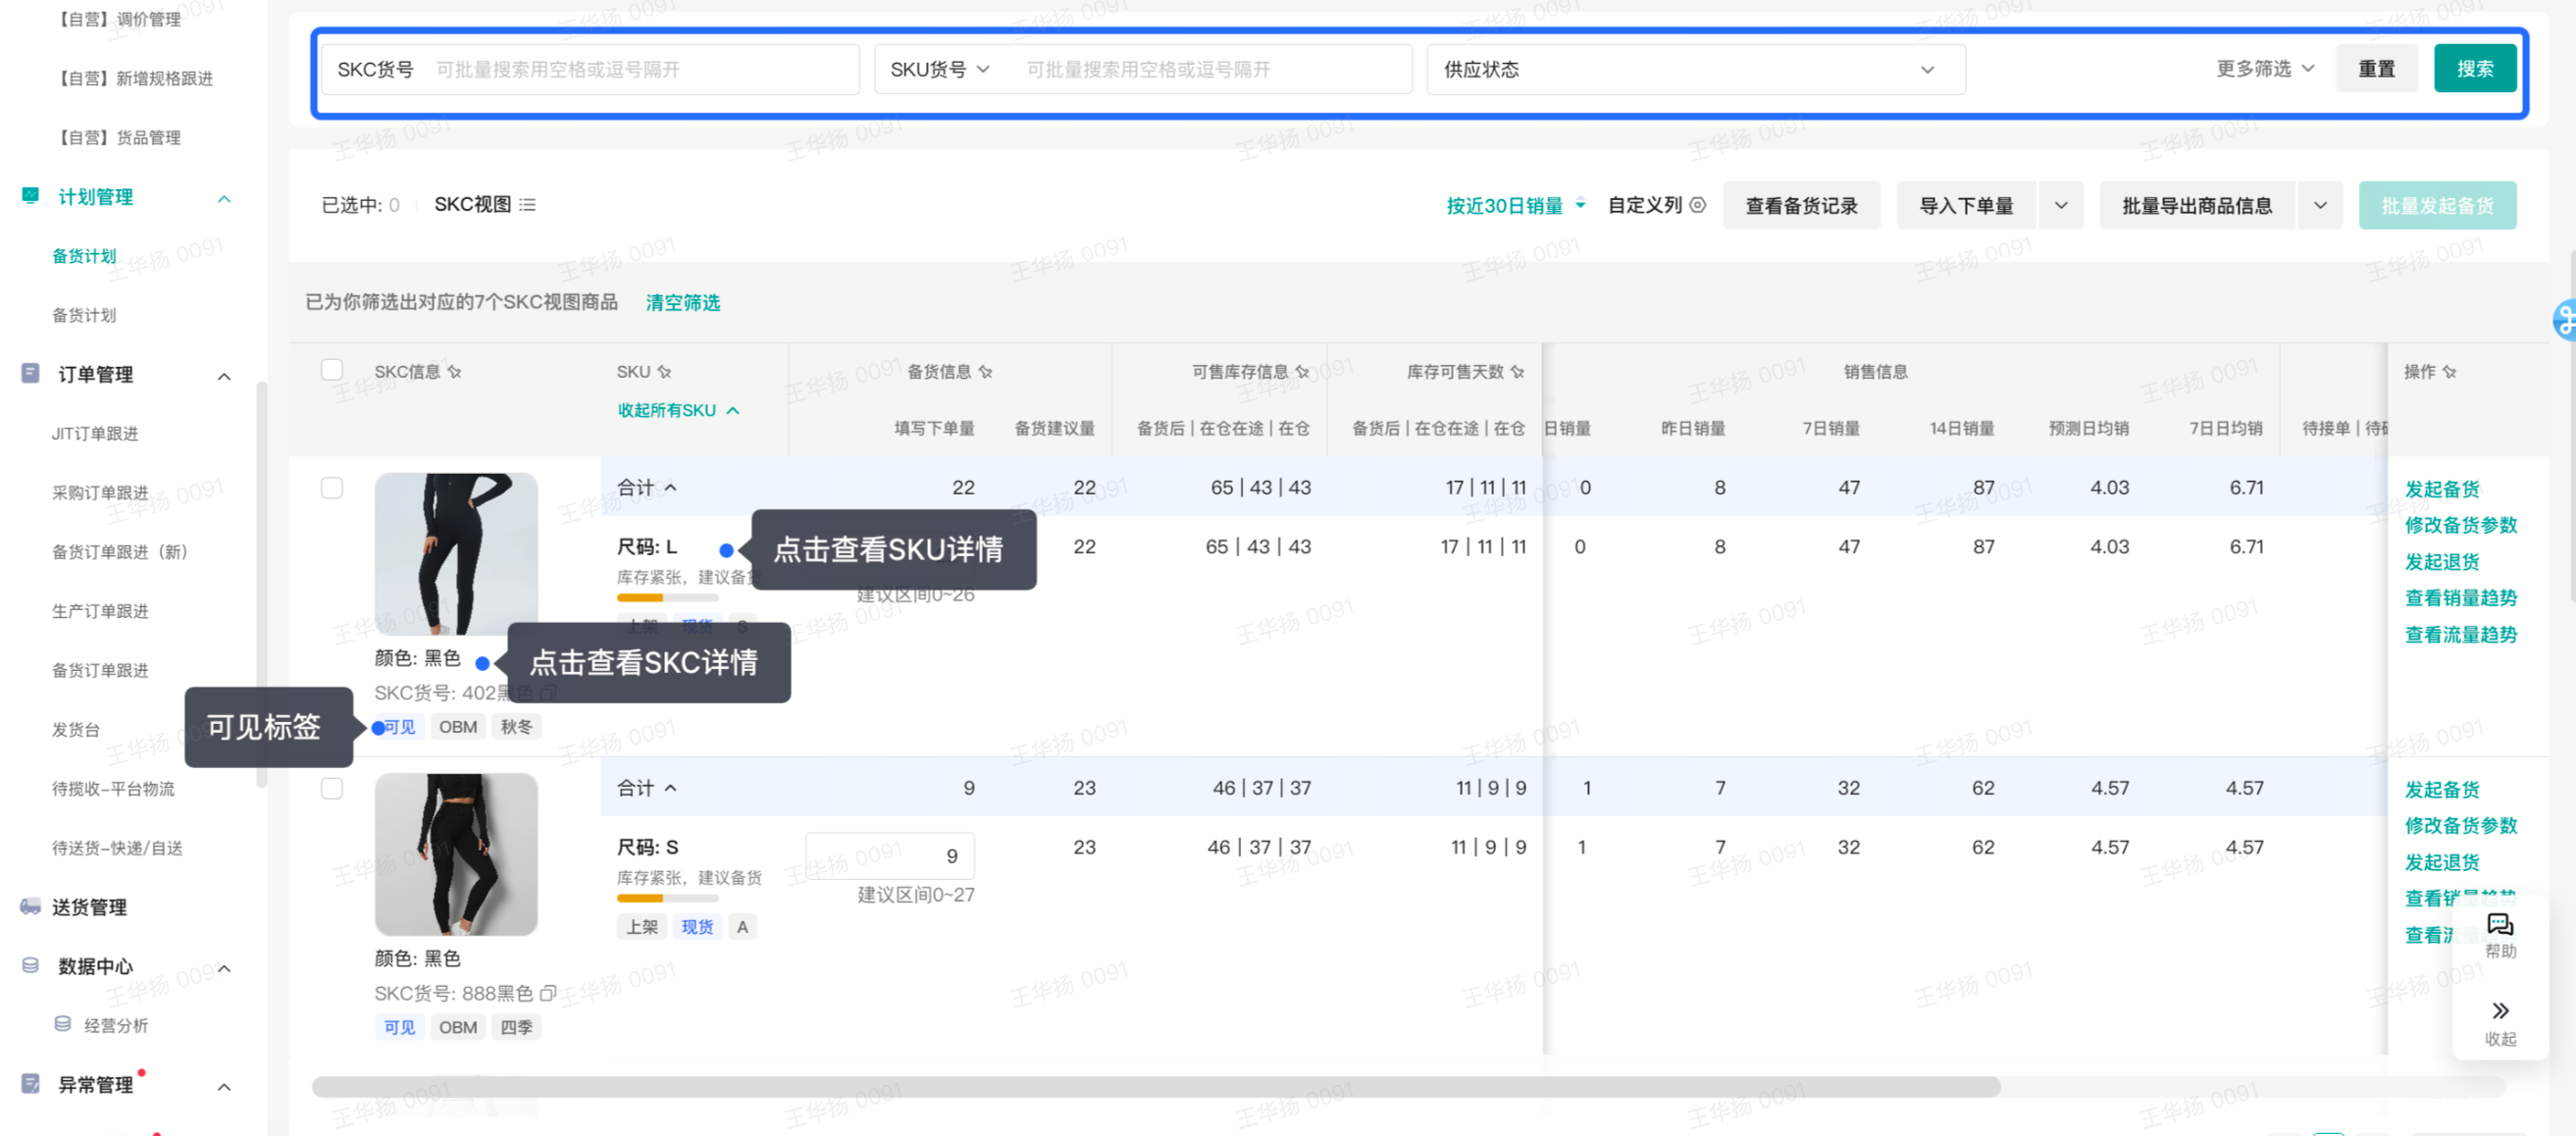2576x1136 pixels.
Task: Collapse the 数据中心 menu section
Action: (x=224, y=968)
